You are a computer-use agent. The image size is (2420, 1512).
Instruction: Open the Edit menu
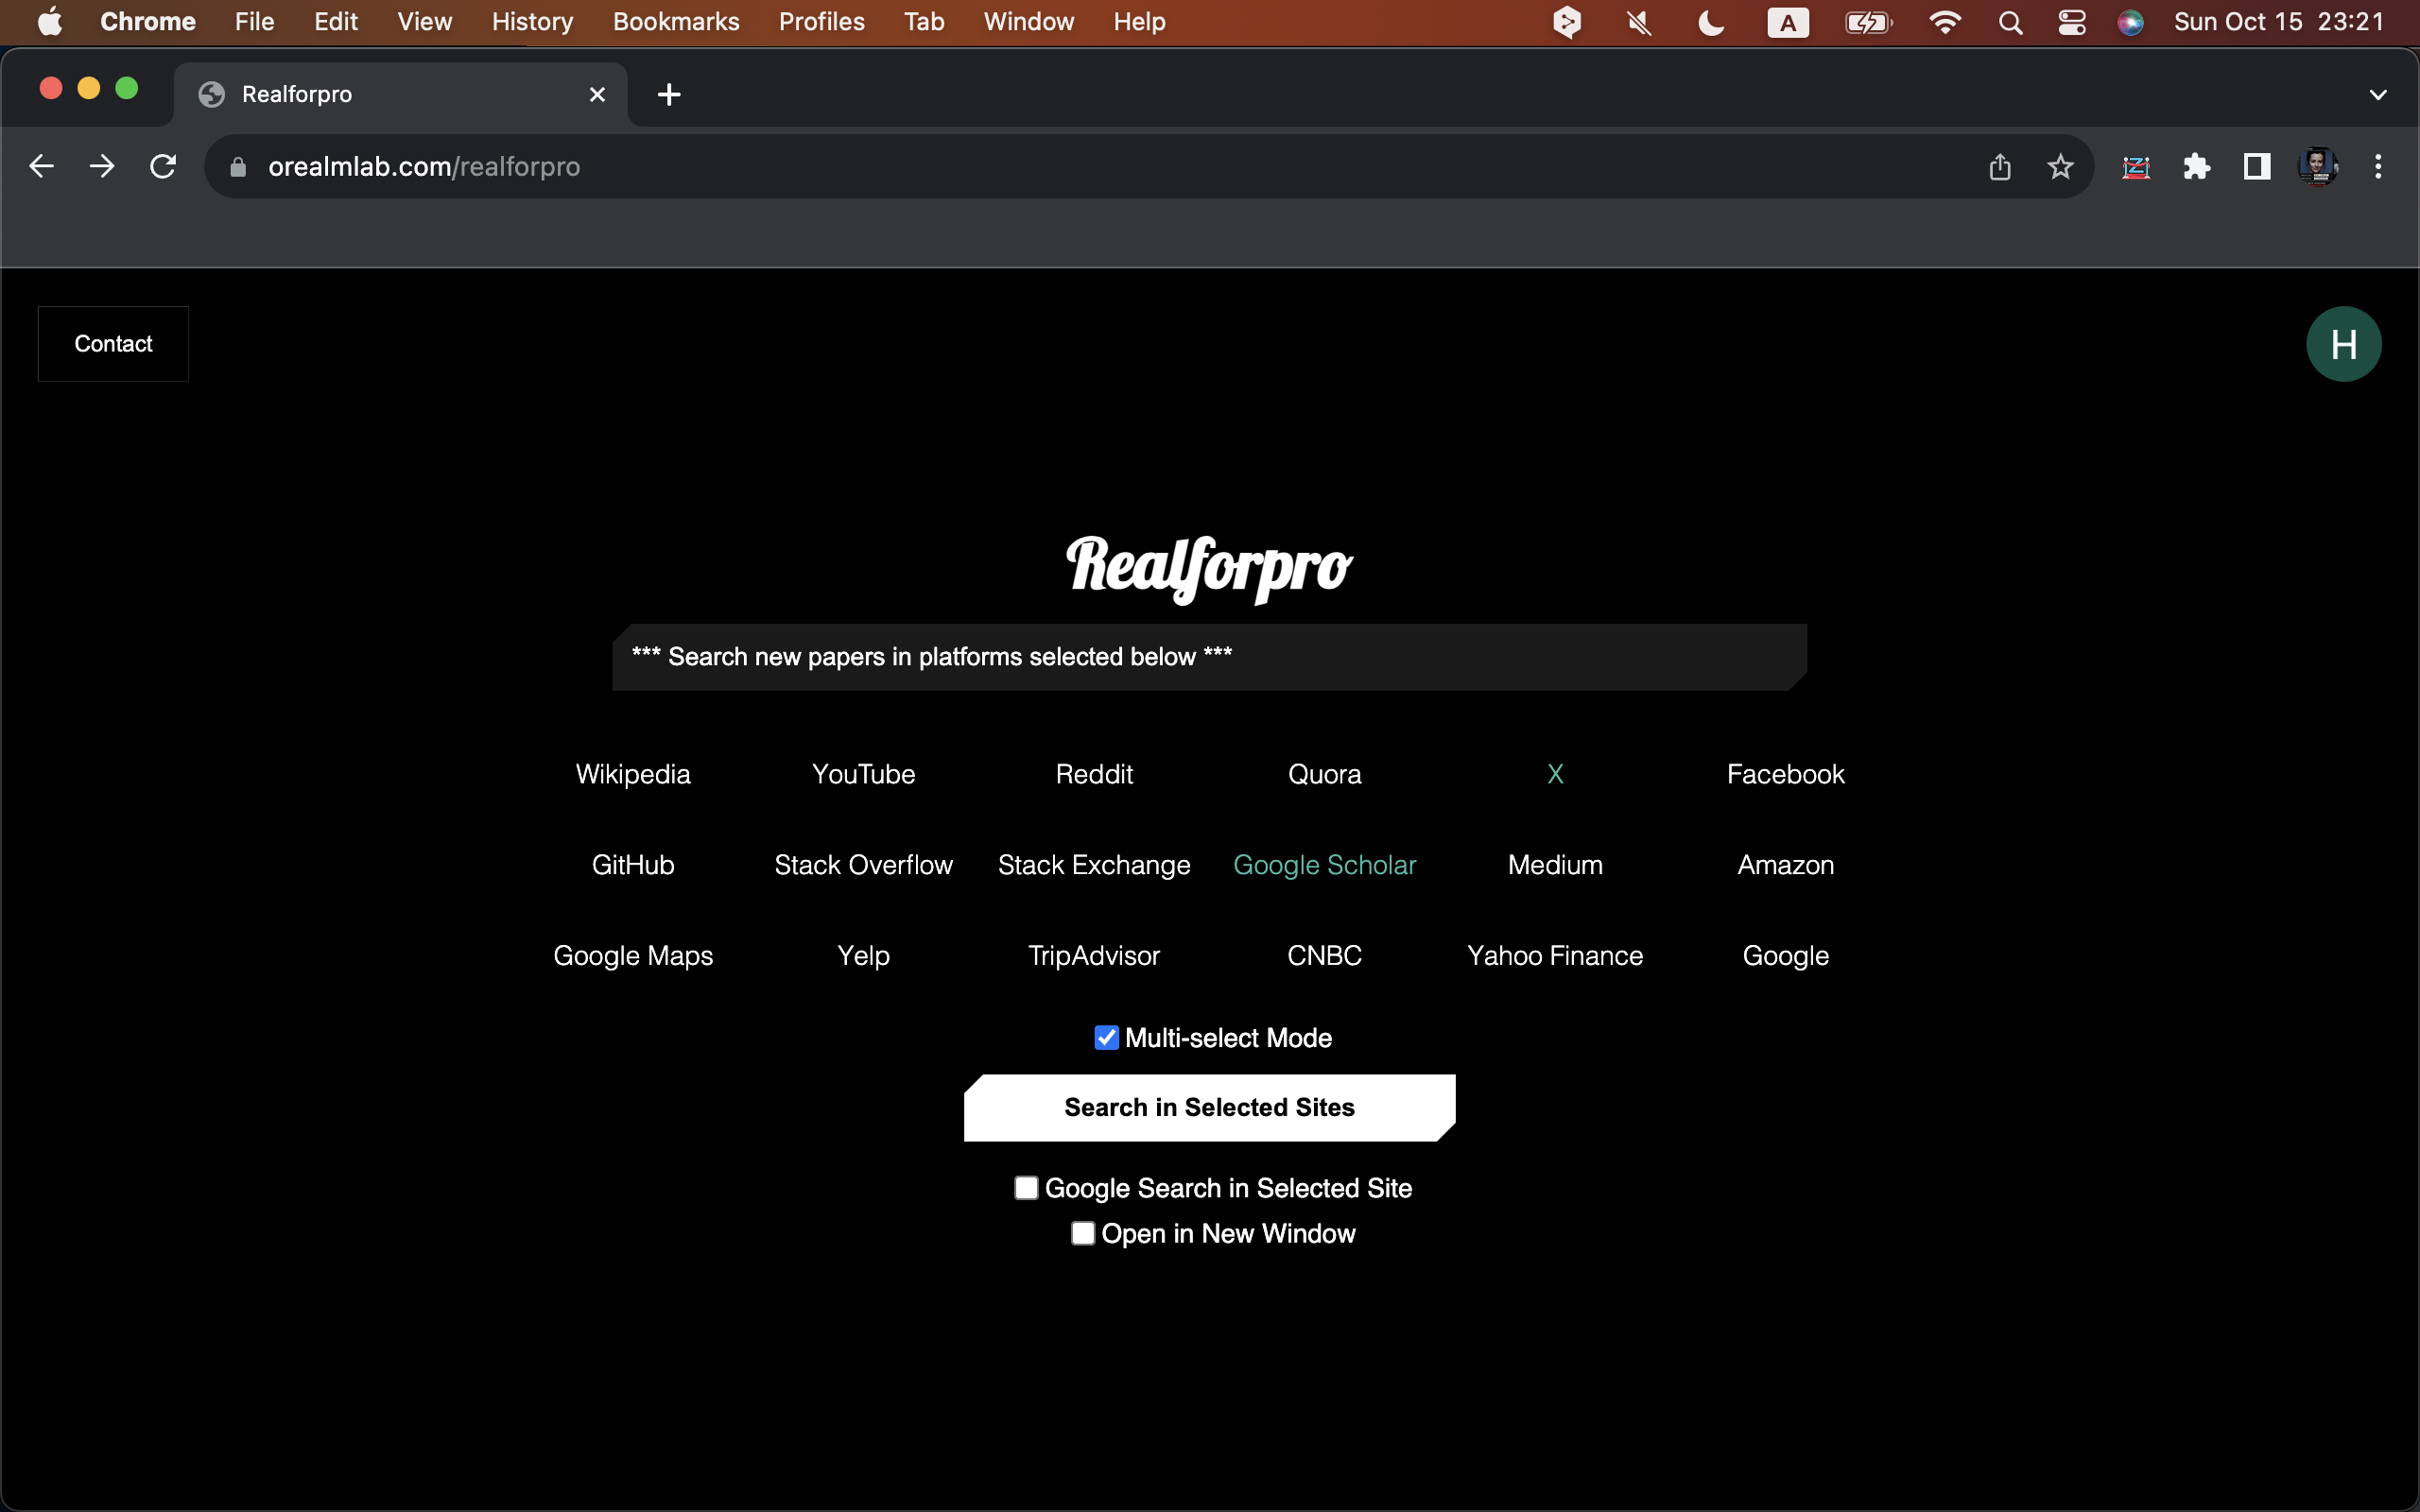[x=336, y=22]
